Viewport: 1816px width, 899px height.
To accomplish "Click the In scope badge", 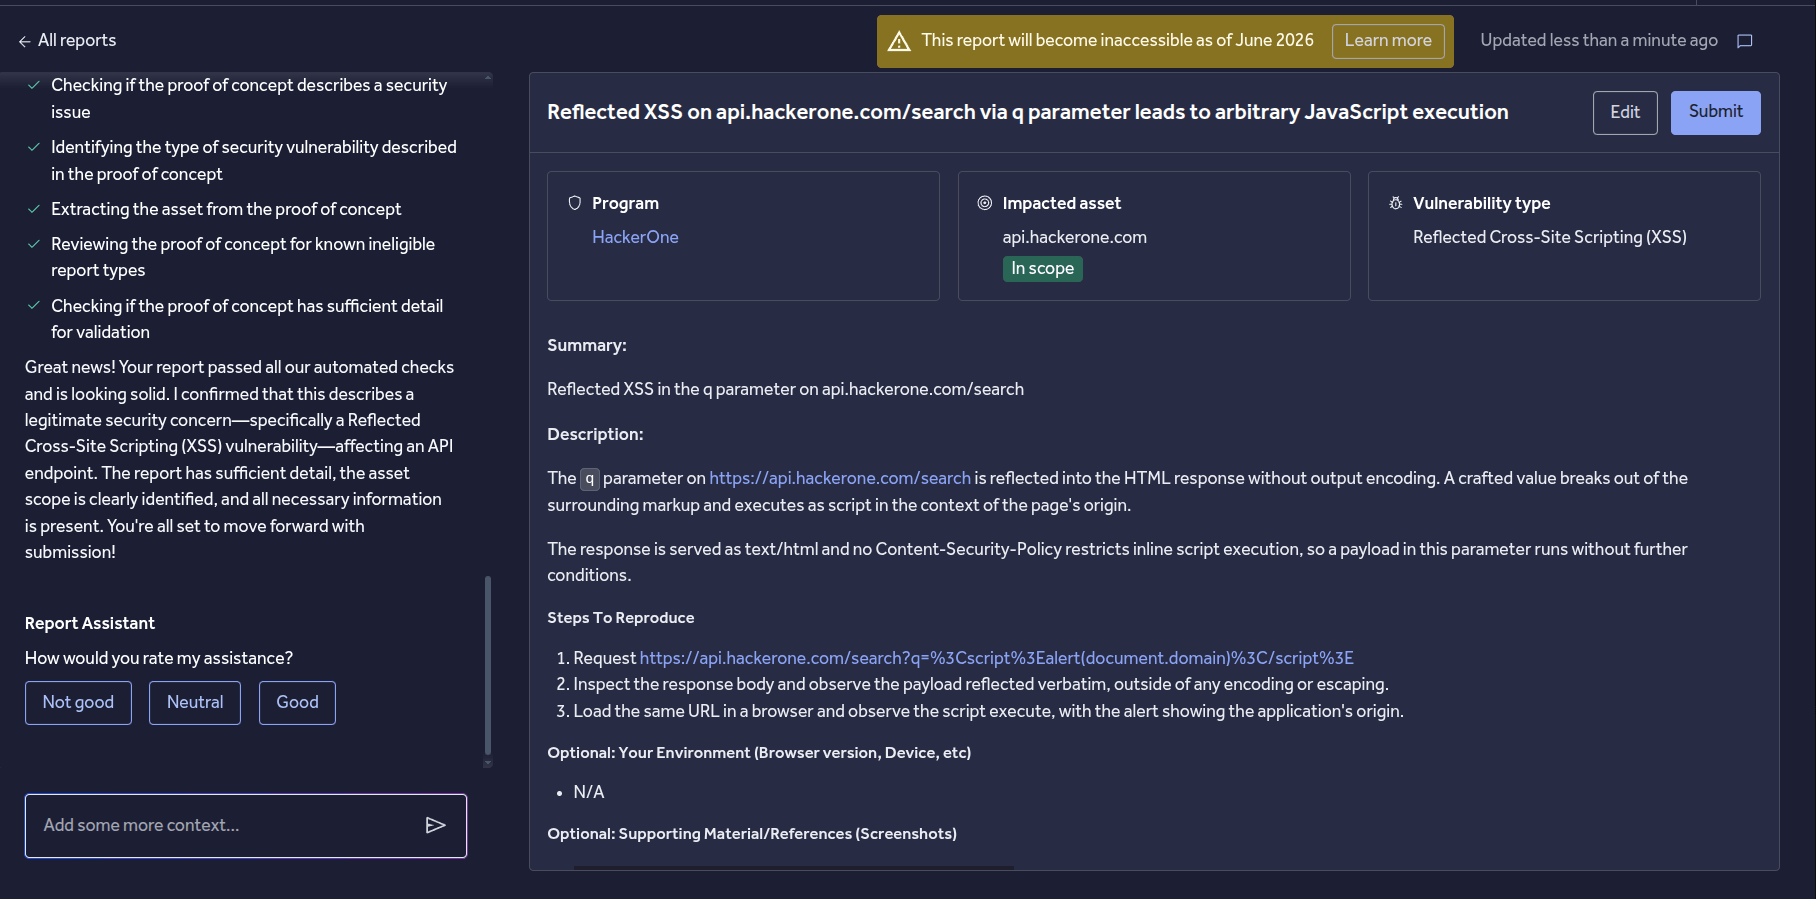I will coord(1042,269).
